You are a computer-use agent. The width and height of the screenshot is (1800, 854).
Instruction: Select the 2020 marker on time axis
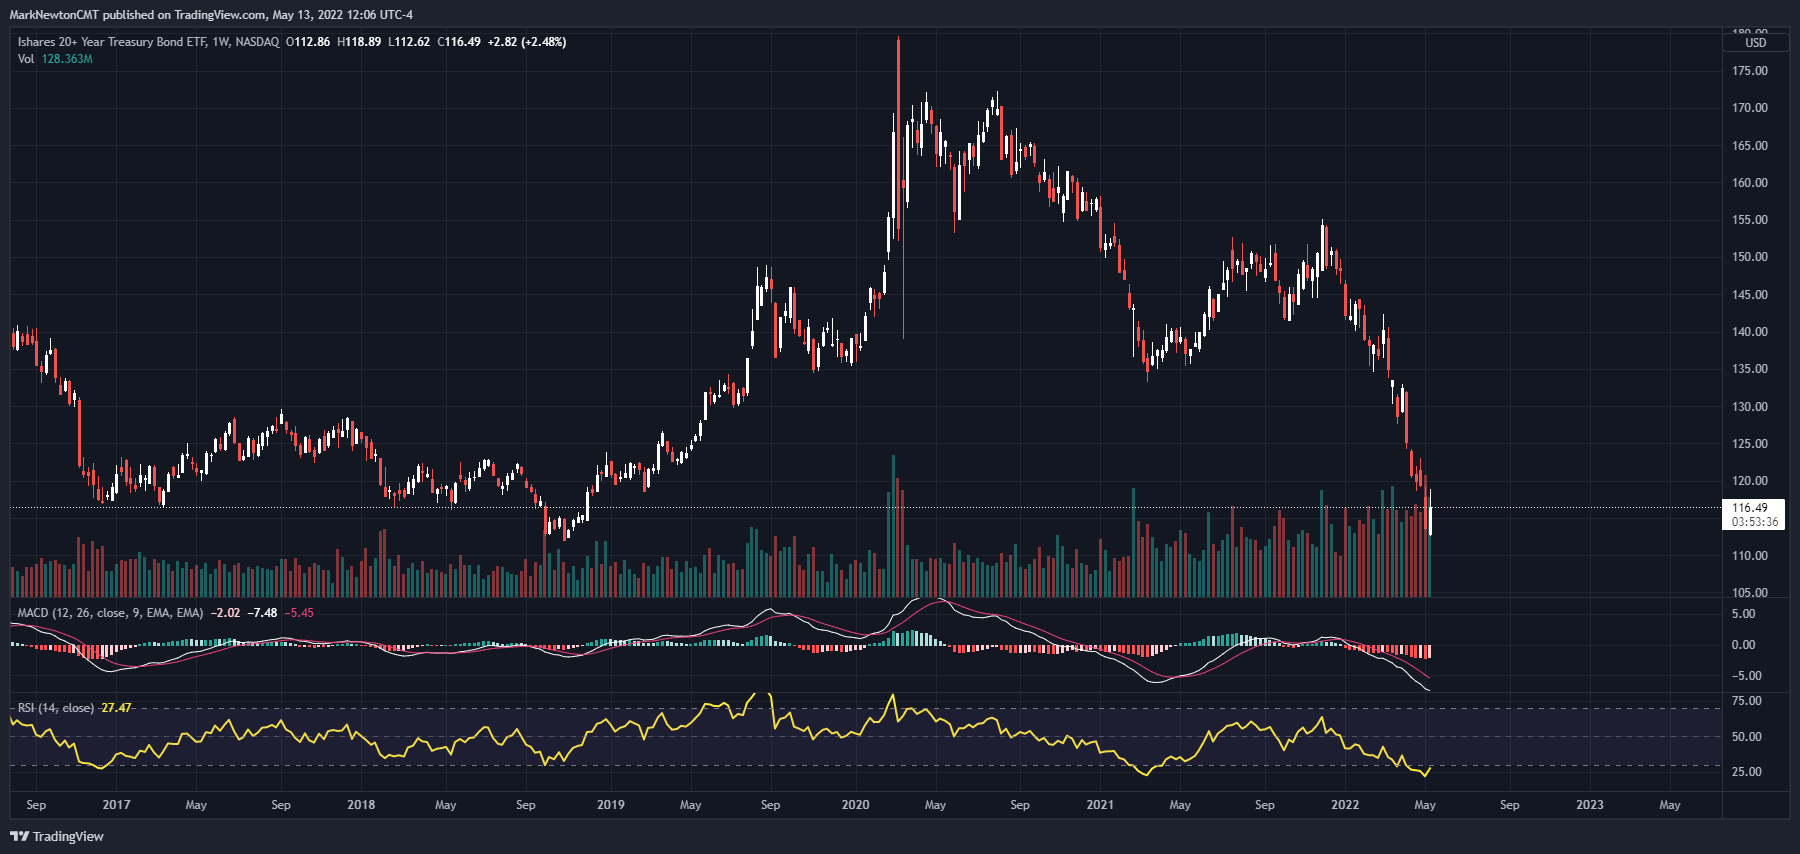coord(855,805)
